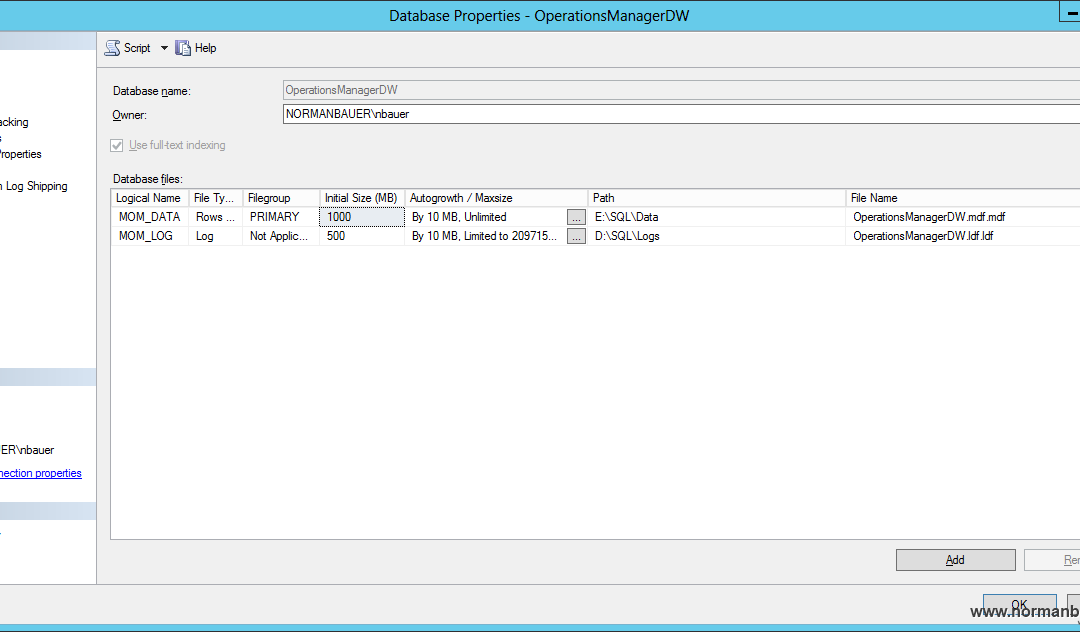This screenshot has height=632, width=1080.
Task: Click the Initial Size (MB) column header
Action: pos(362,198)
